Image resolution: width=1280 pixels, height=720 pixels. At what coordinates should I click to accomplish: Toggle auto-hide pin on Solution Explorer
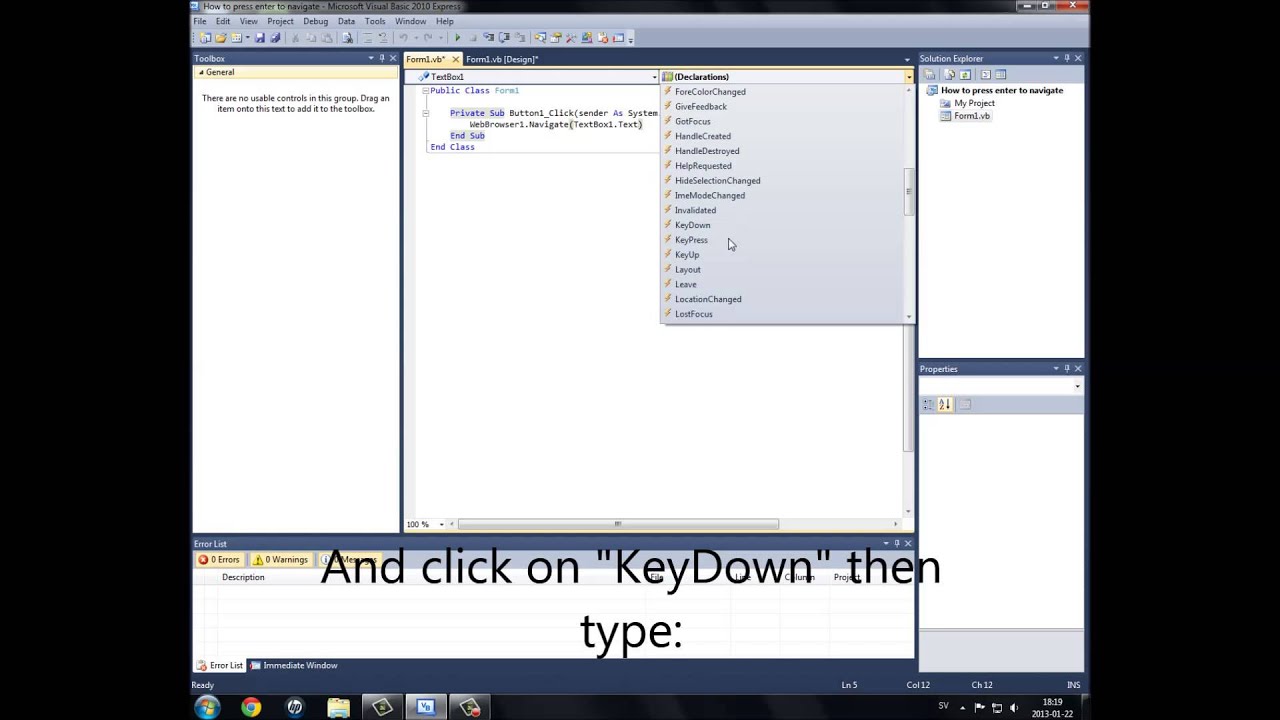(1067, 59)
